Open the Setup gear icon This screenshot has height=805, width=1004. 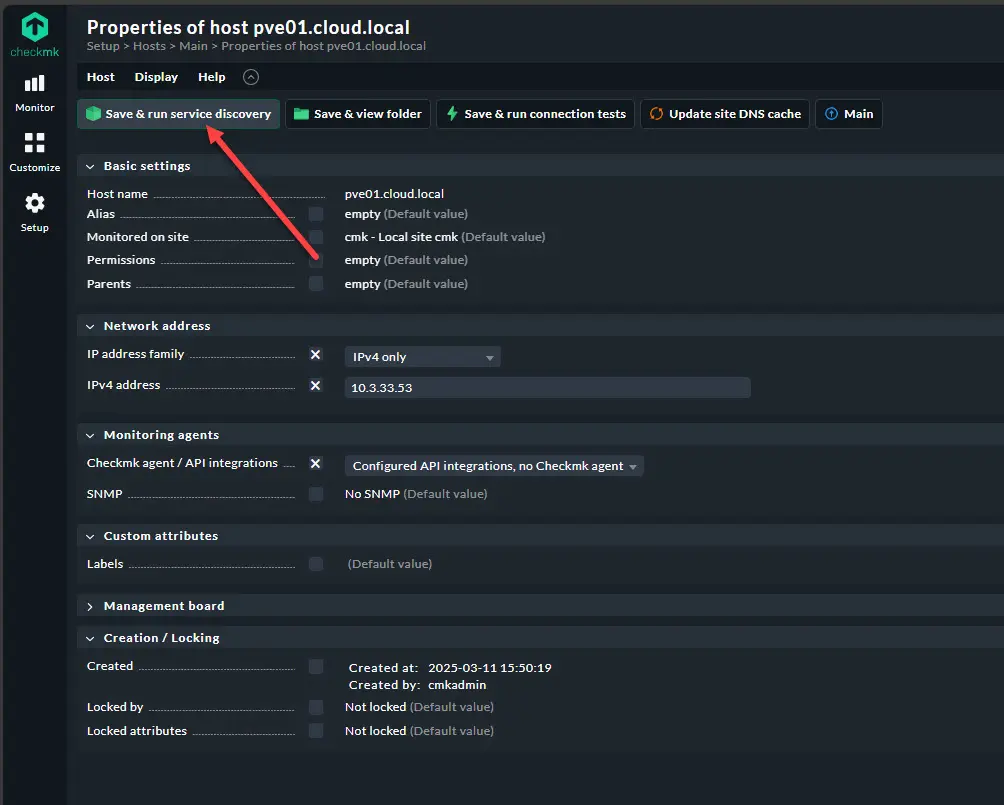click(35, 204)
